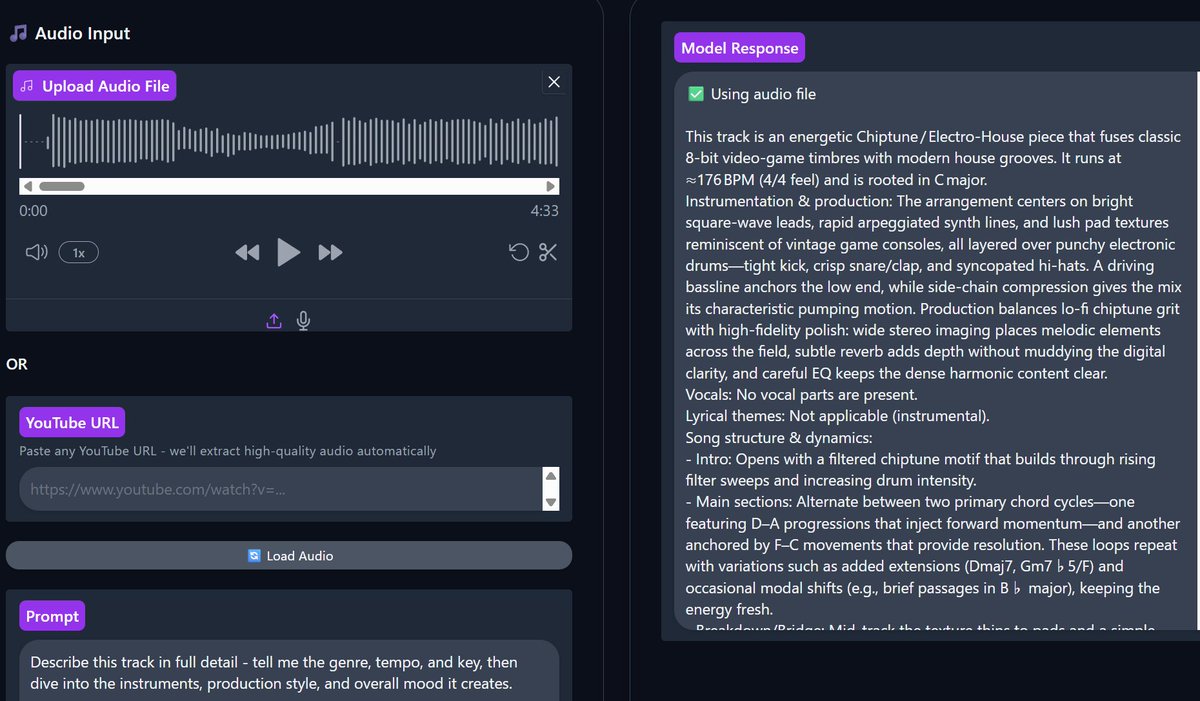The height and width of the screenshot is (701, 1200).
Task: Click the YouTube URL label
Action: click(x=72, y=422)
